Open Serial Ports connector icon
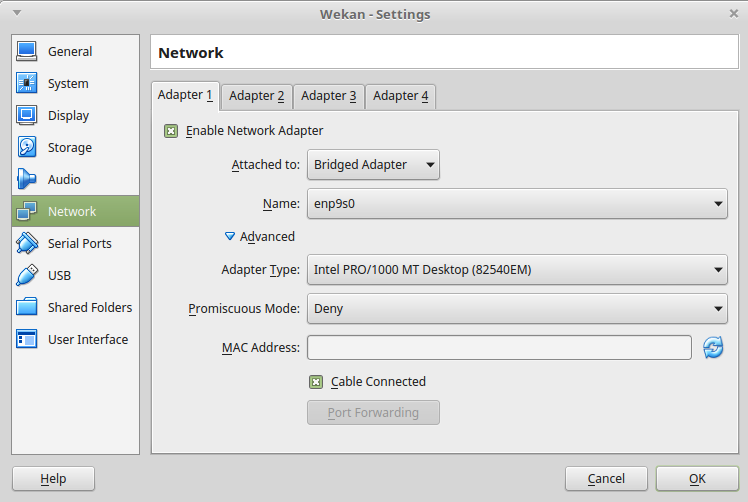This screenshot has width=748, height=502. (27, 244)
